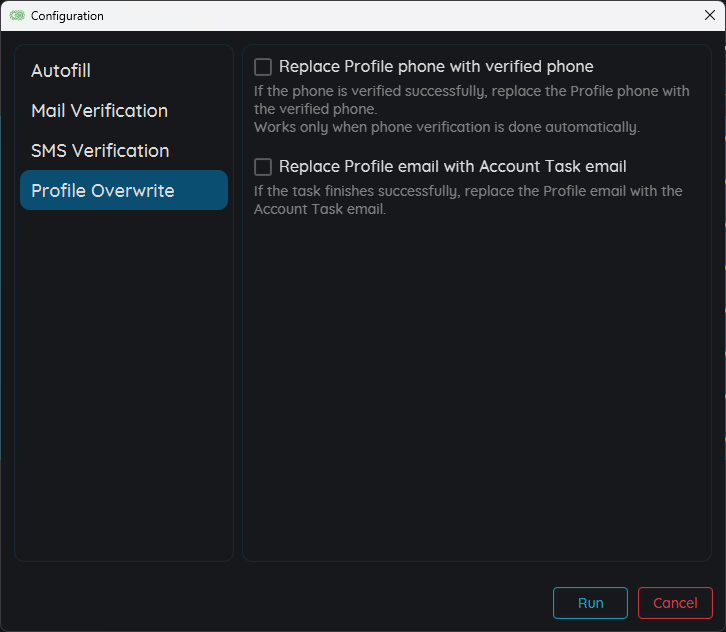
Task: Enable Replace Profile phone with verified phone checkbox
Action: pyautogui.click(x=263, y=67)
